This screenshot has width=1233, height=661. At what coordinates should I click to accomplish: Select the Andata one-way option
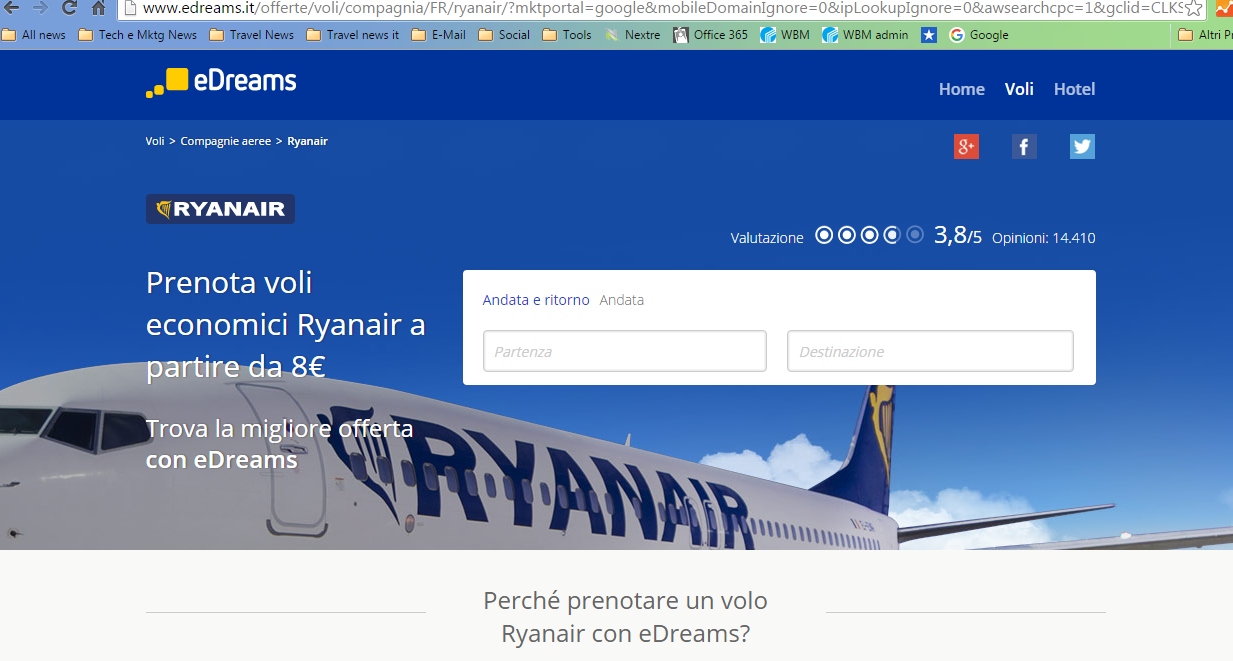pyautogui.click(x=622, y=300)
